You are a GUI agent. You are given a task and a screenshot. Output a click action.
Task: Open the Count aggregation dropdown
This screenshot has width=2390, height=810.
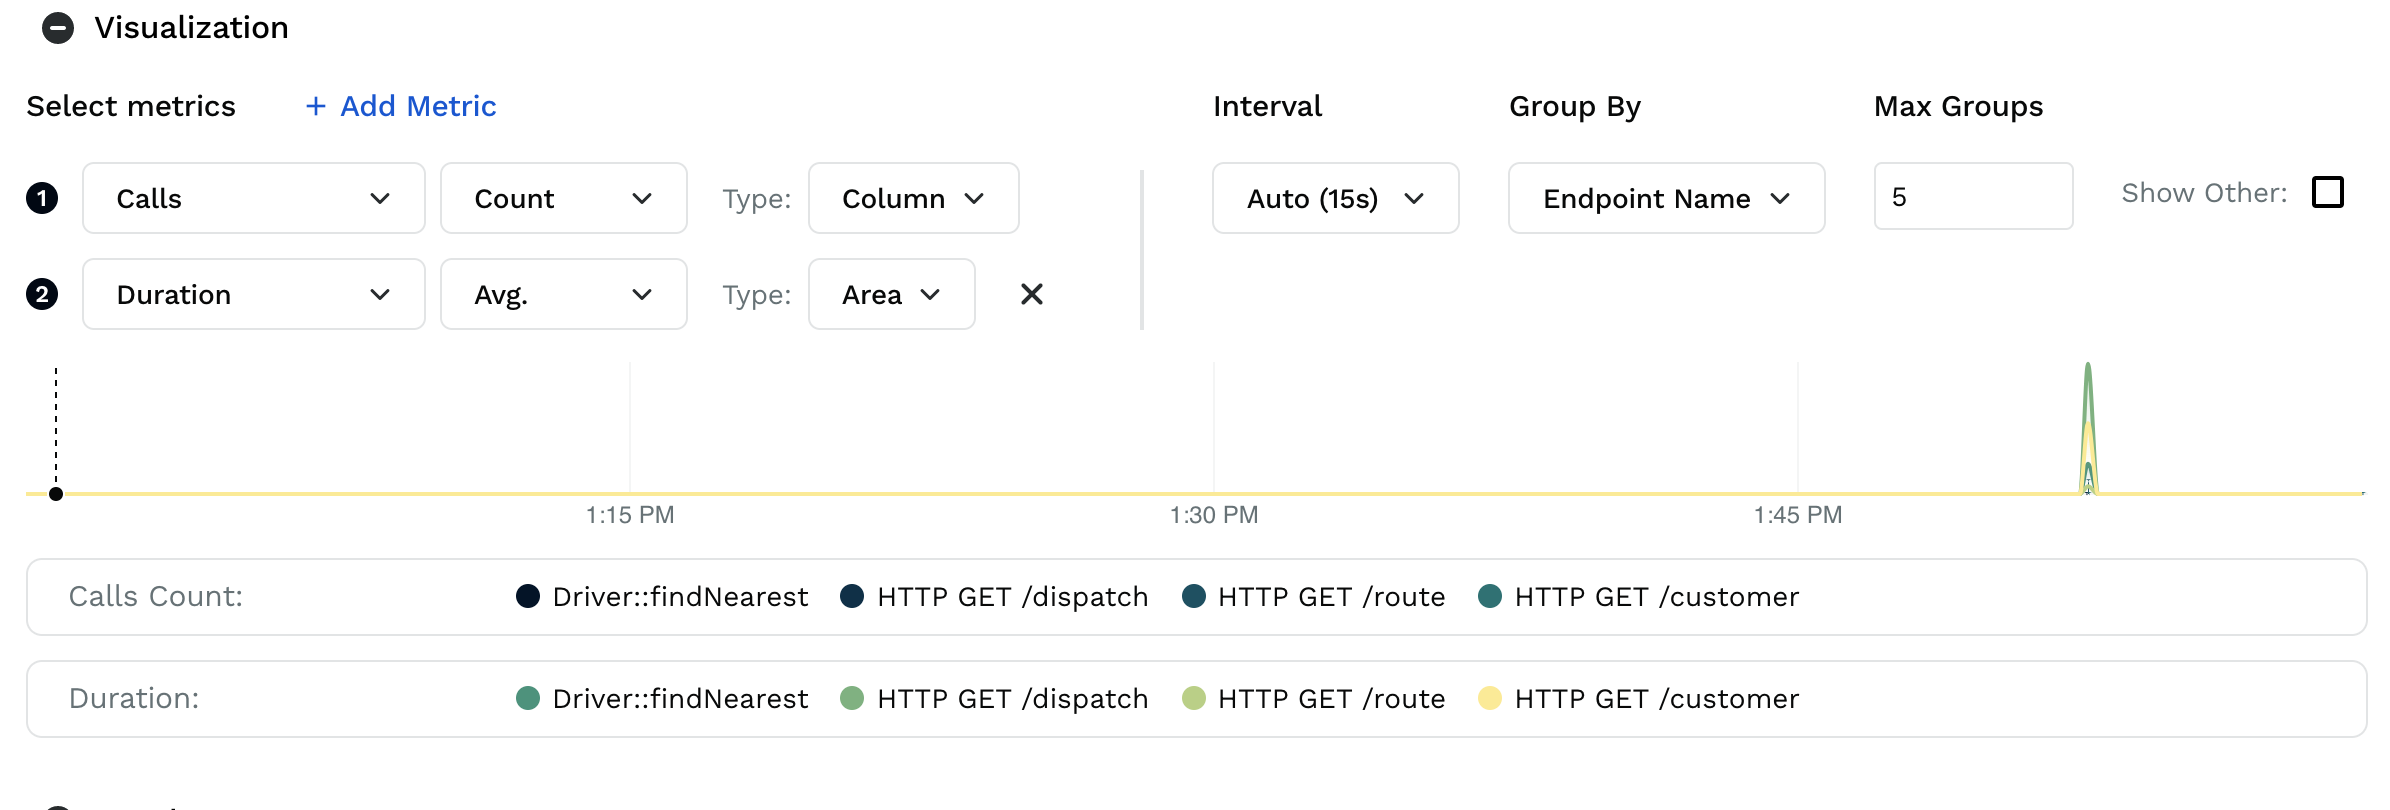[x=563, y=198]
